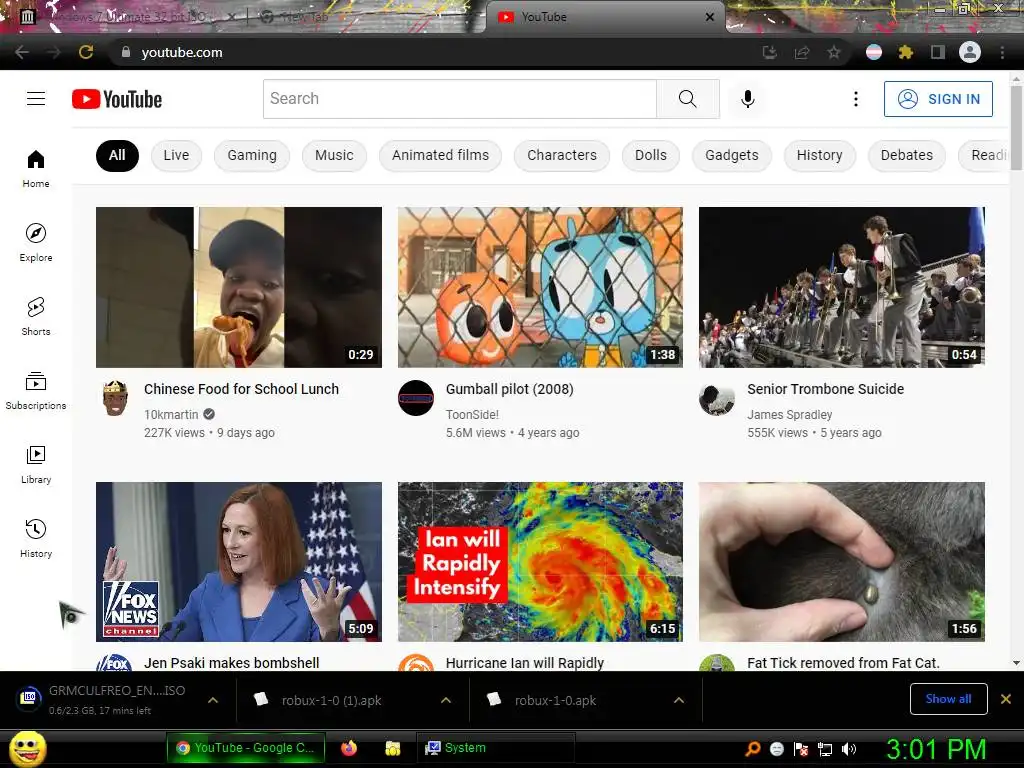
Task: Select the Live filter chip
Action: pos(176,155)
